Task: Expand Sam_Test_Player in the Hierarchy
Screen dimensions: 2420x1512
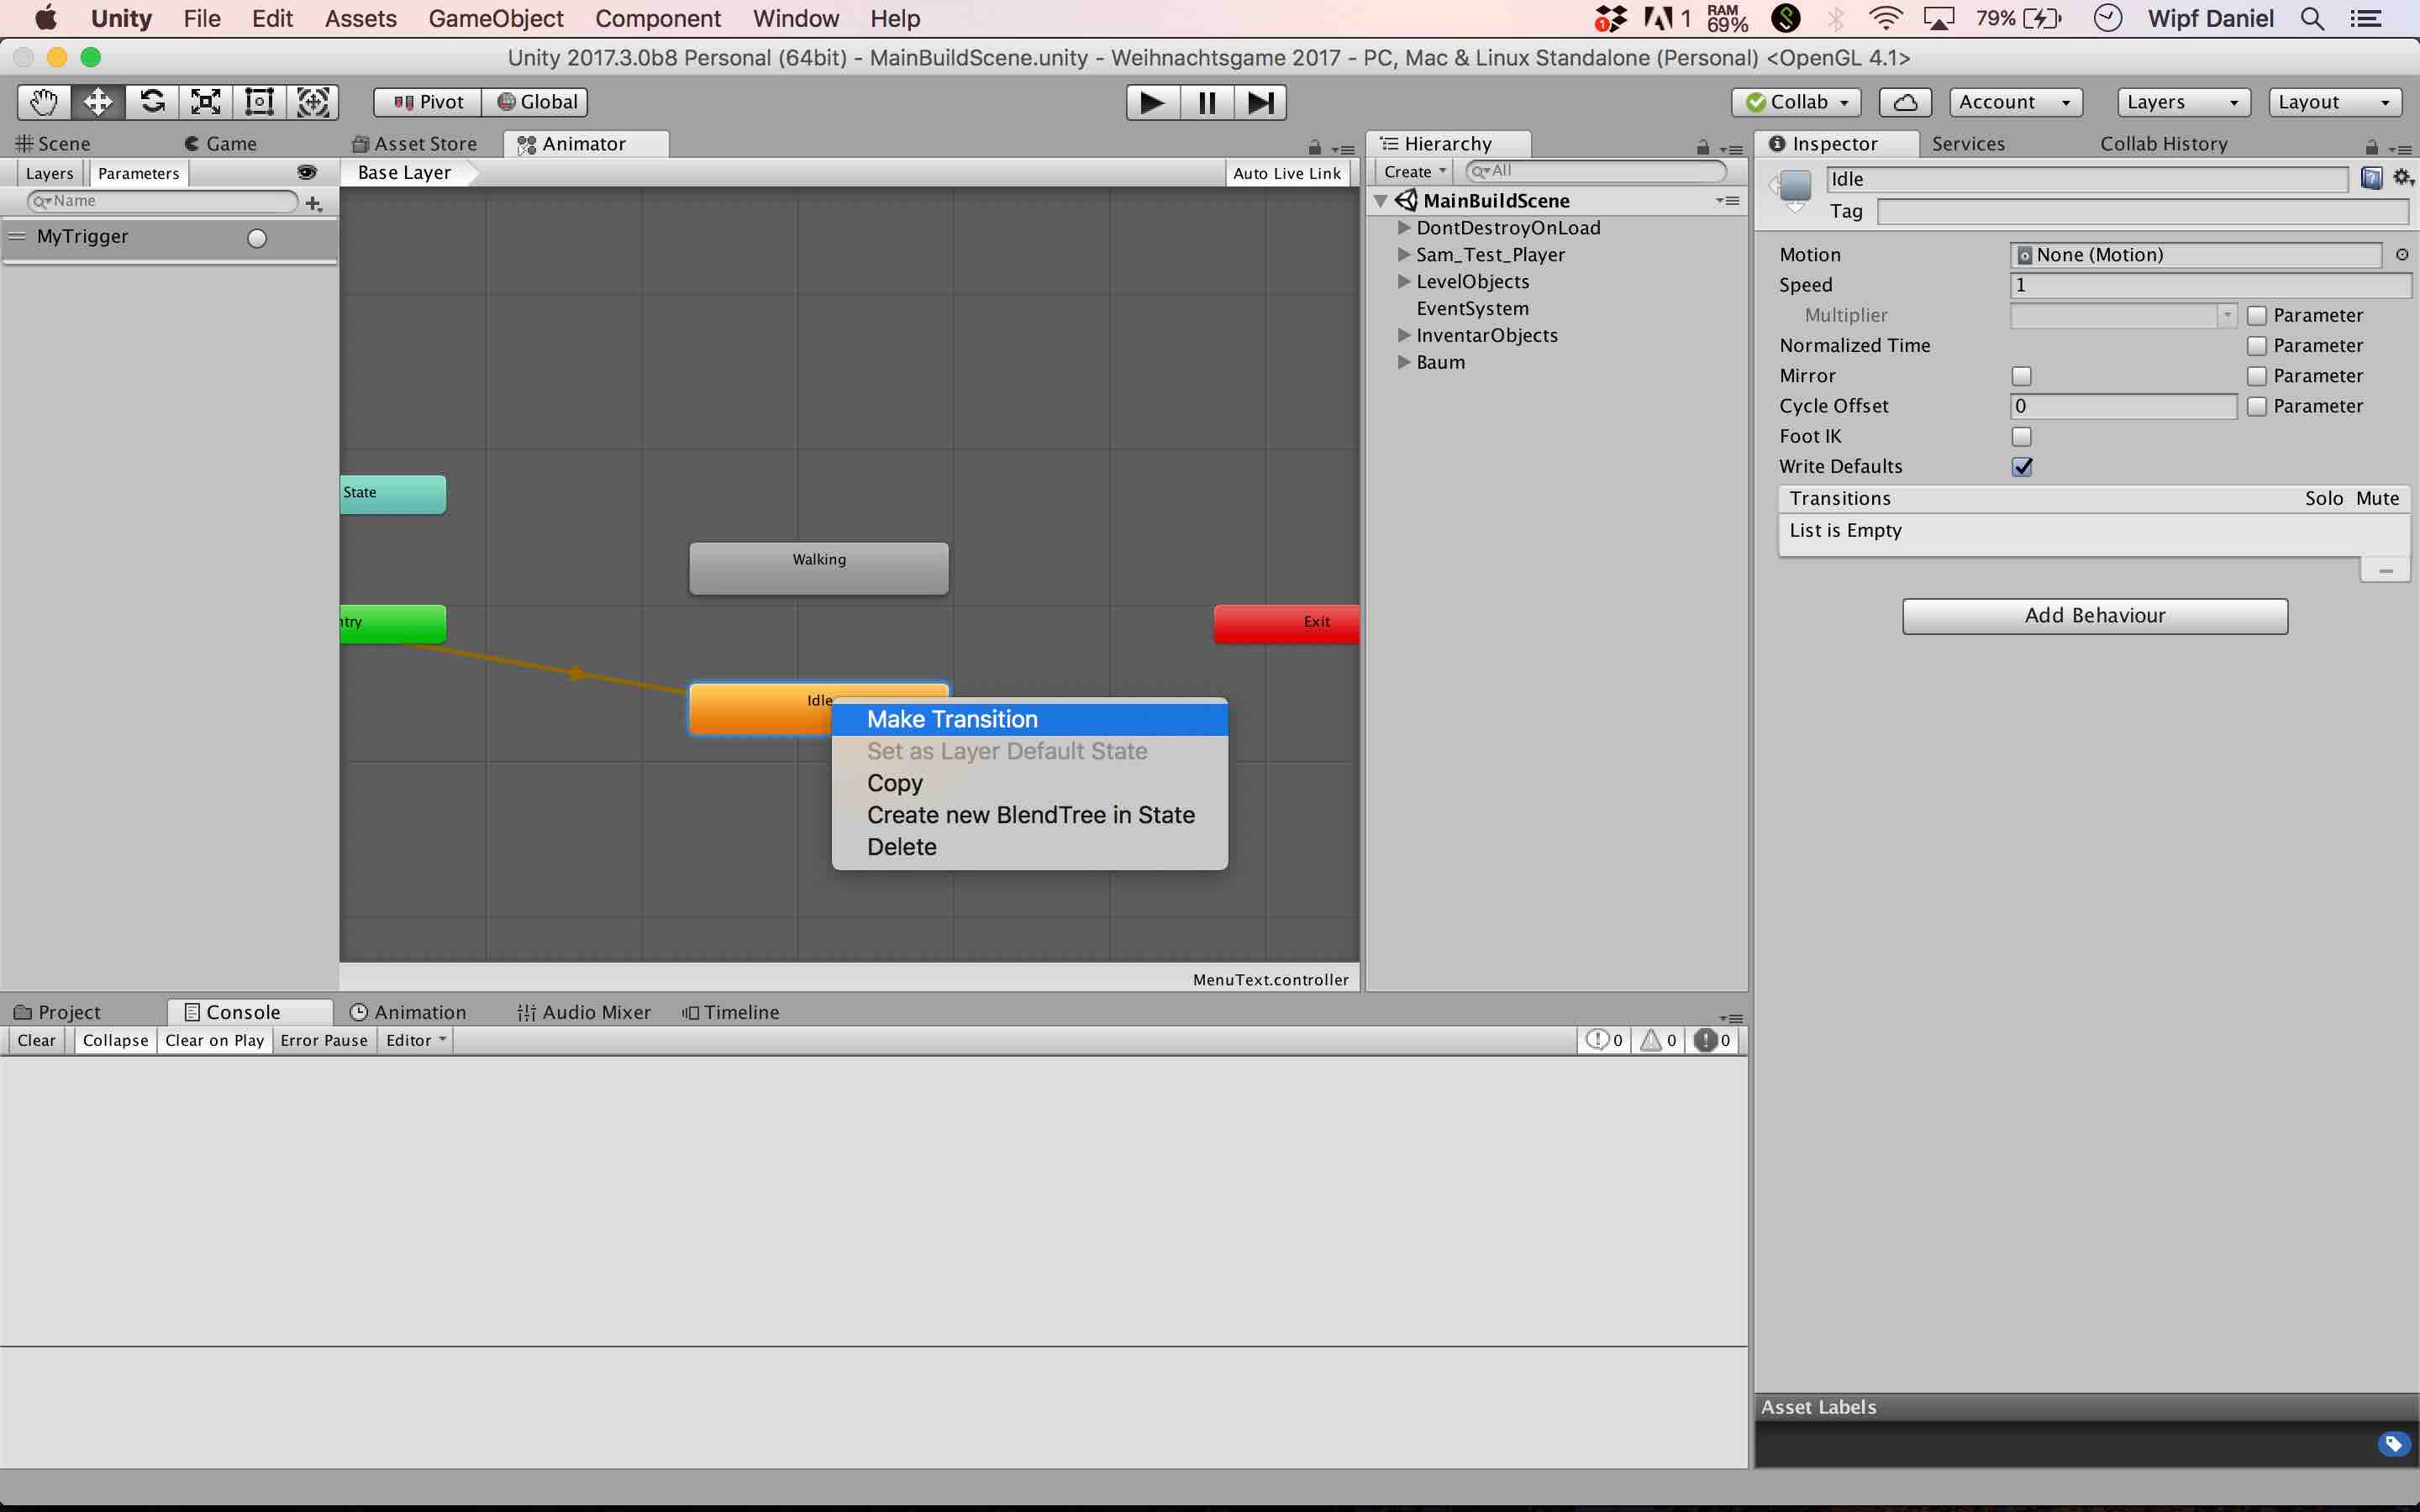Action: pos(1403,254)
